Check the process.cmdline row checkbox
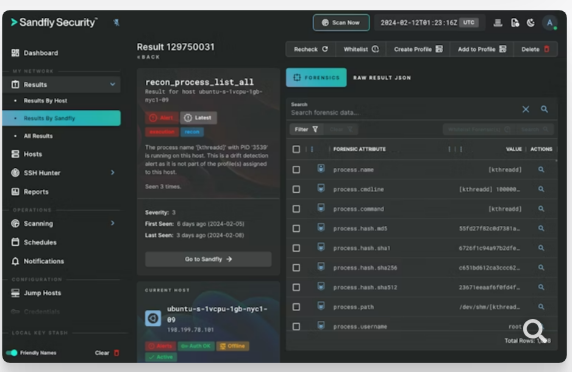The image size is (572, 372). pyautogui.click(x=296, y=189)
